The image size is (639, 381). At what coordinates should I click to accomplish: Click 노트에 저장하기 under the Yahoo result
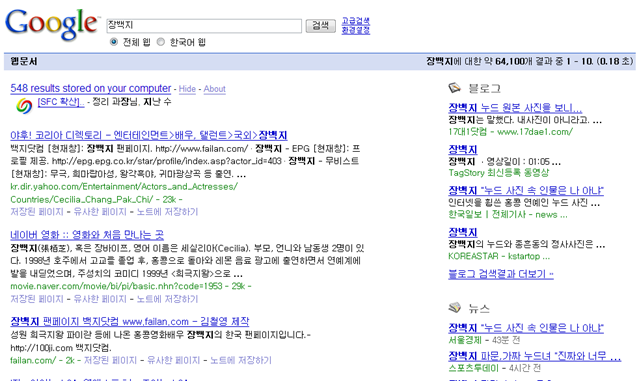pyautogui.click(x=167, y=212)
